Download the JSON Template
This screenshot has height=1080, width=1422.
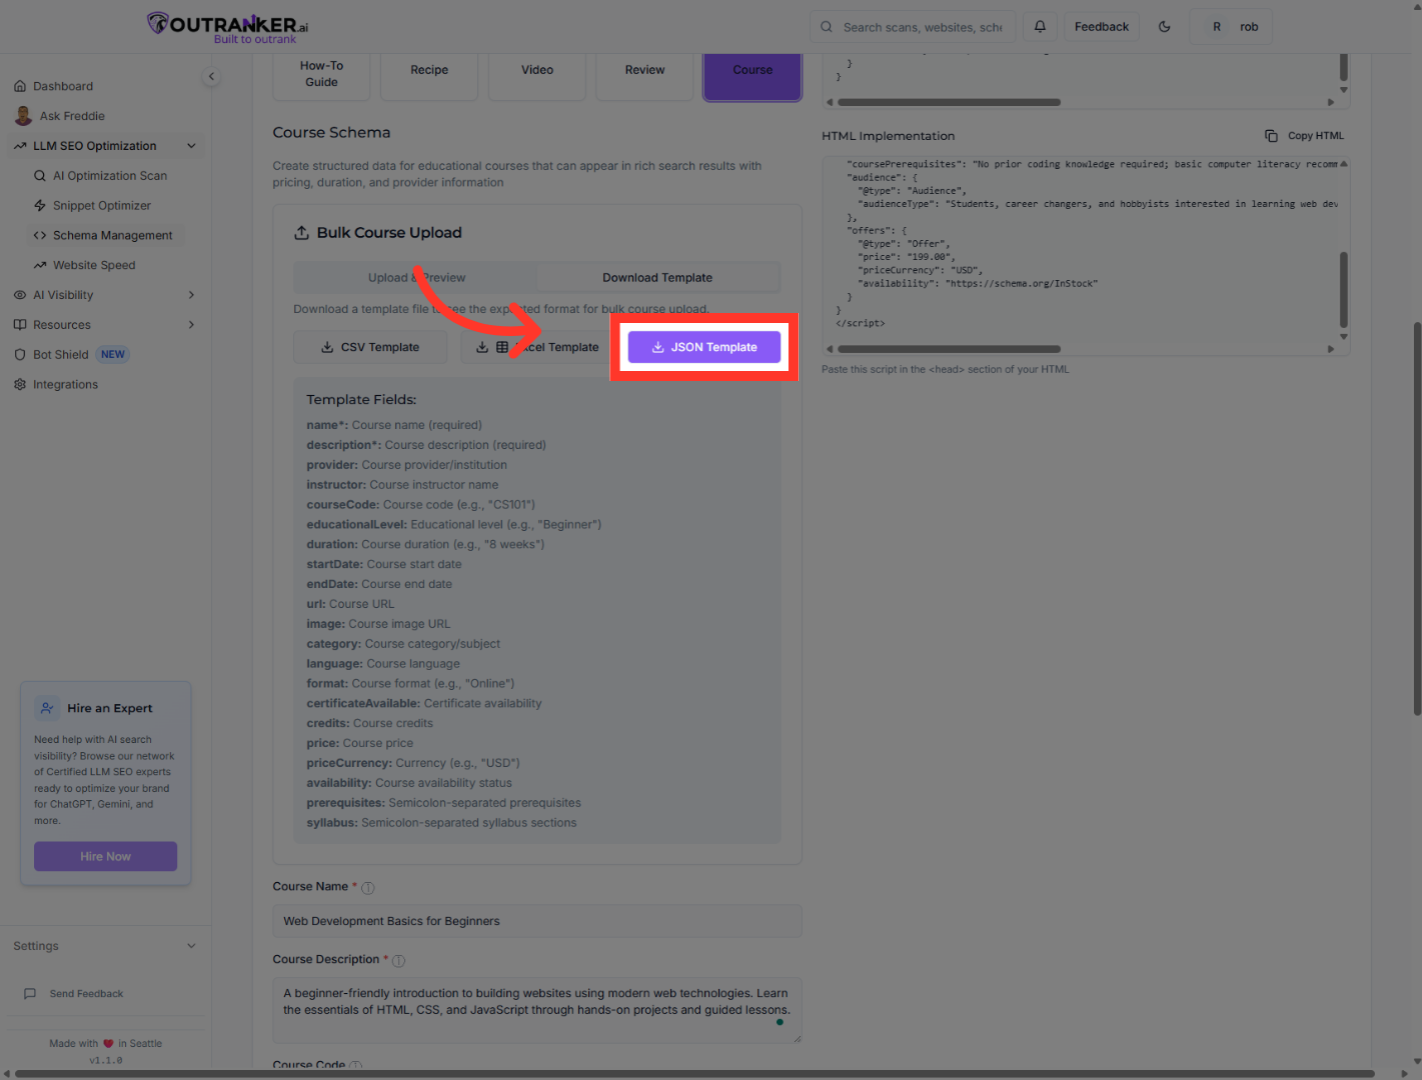point(703,346)
